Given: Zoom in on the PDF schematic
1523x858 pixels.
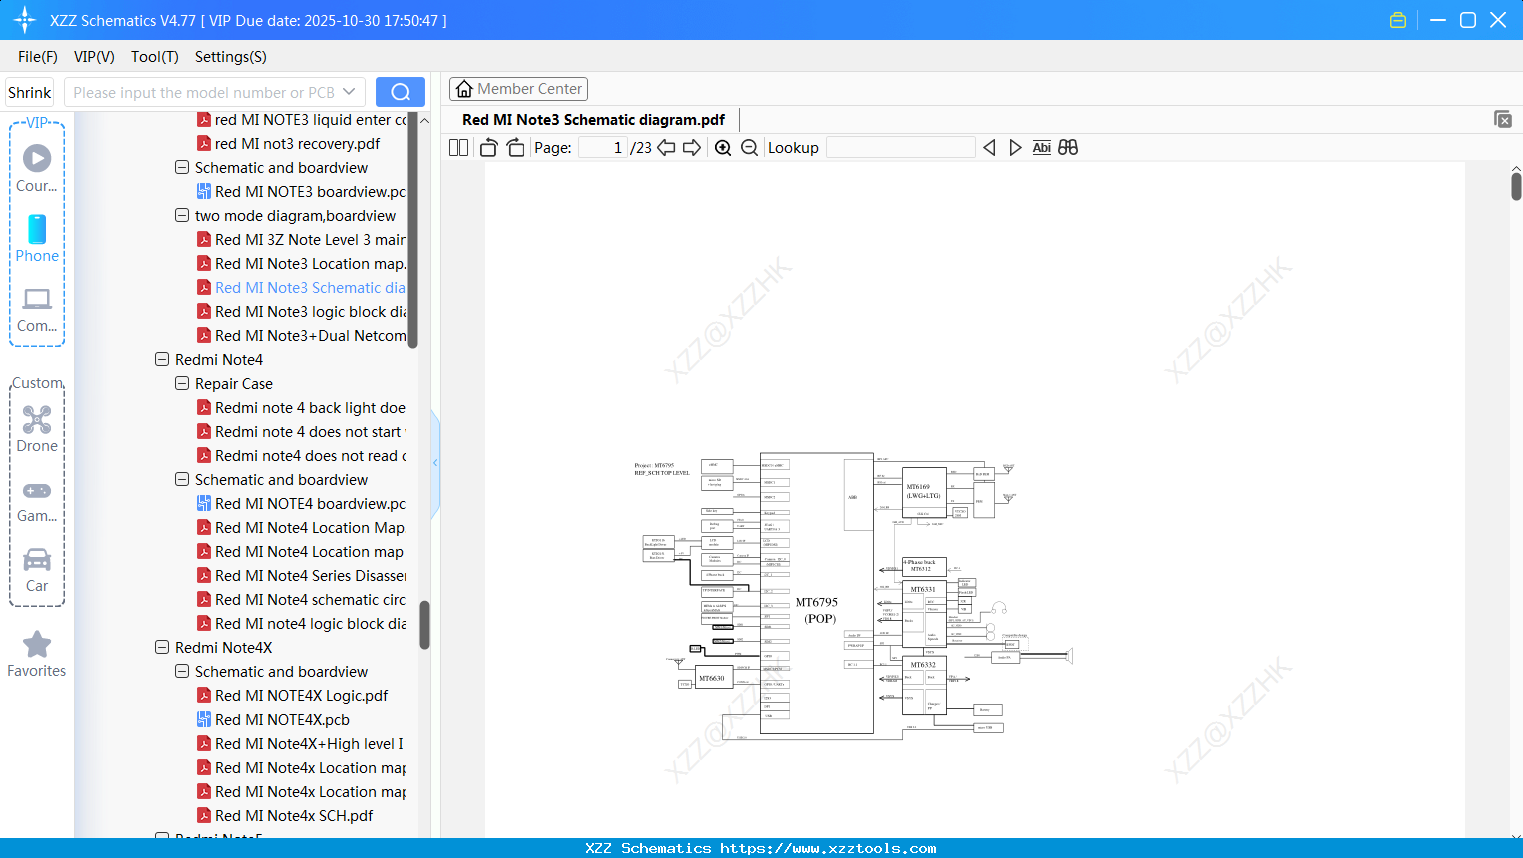Looking at the screenshot, I should tap(722, 147).
